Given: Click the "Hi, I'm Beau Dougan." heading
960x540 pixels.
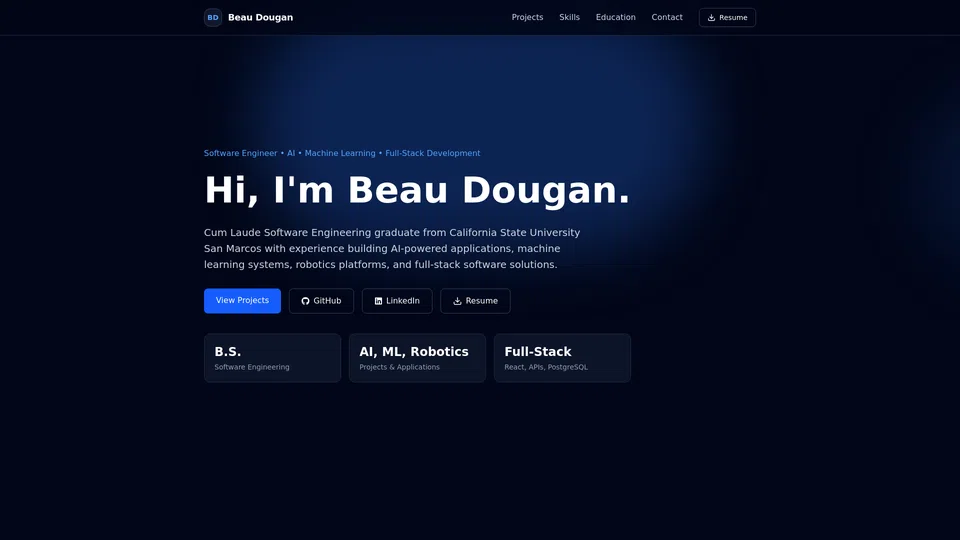Looking at the screenshot, I should pyautogui.click(x=417, y=190).
